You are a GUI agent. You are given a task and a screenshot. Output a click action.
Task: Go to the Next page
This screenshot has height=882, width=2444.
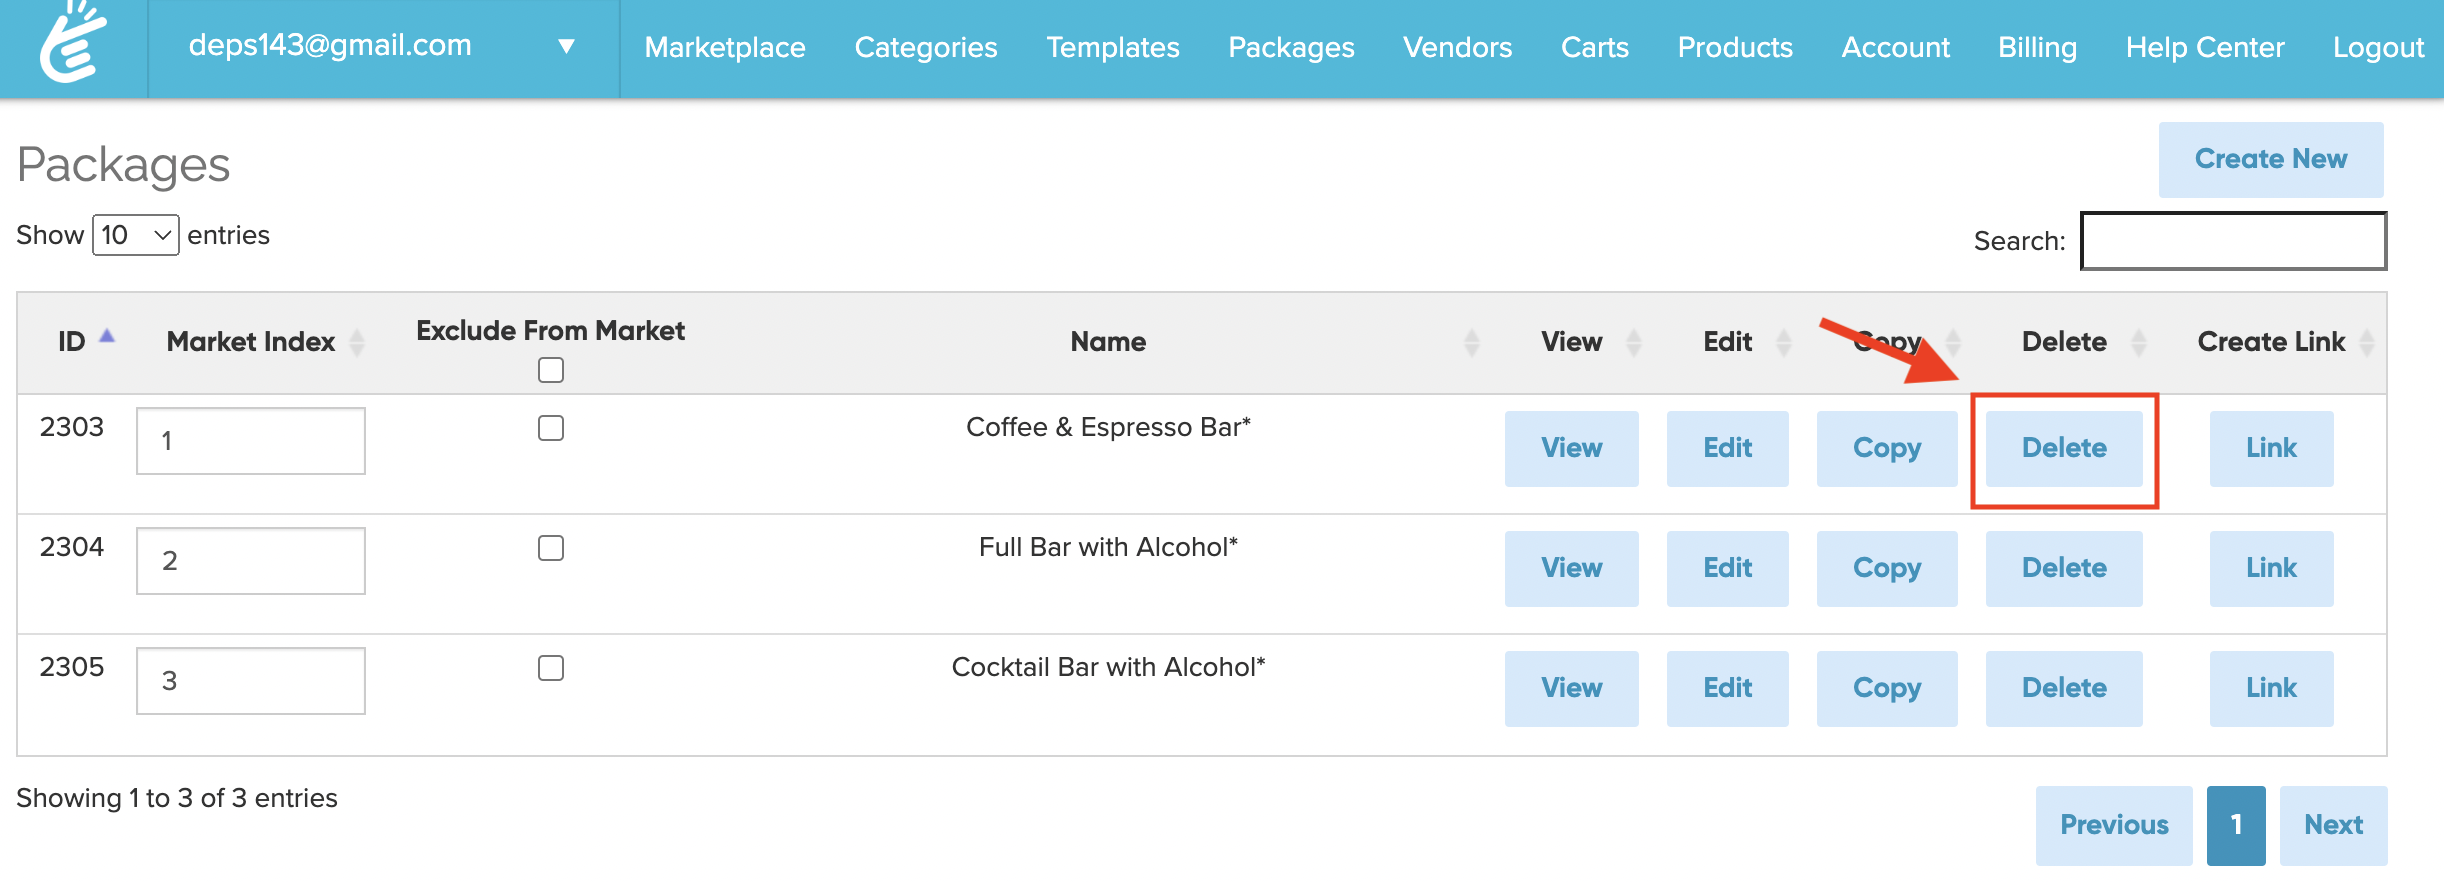pos(2333,825)
